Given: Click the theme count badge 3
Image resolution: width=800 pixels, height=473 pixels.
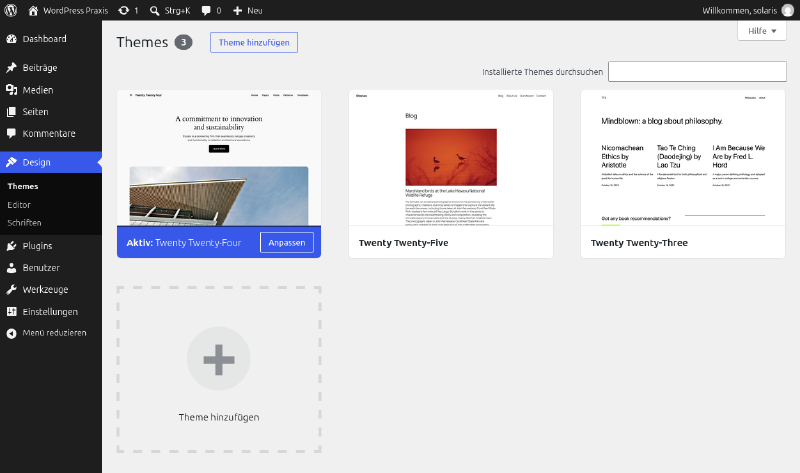Looking at the screenshot, I should [183, 42].
